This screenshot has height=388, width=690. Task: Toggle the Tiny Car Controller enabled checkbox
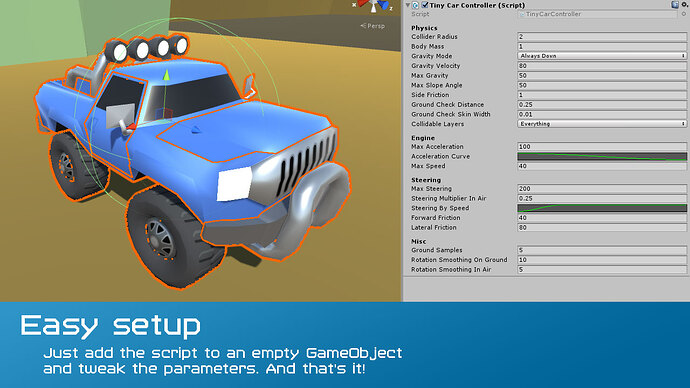425,5
